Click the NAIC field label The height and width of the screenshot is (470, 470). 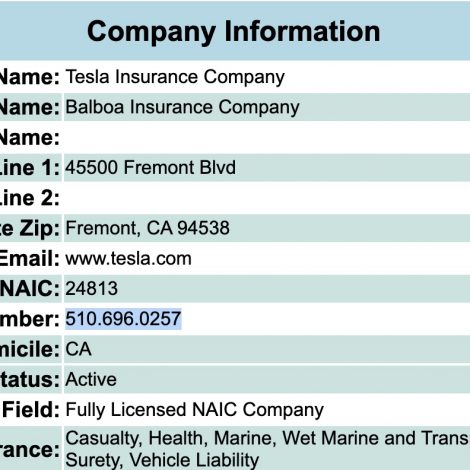click(30, 289)
